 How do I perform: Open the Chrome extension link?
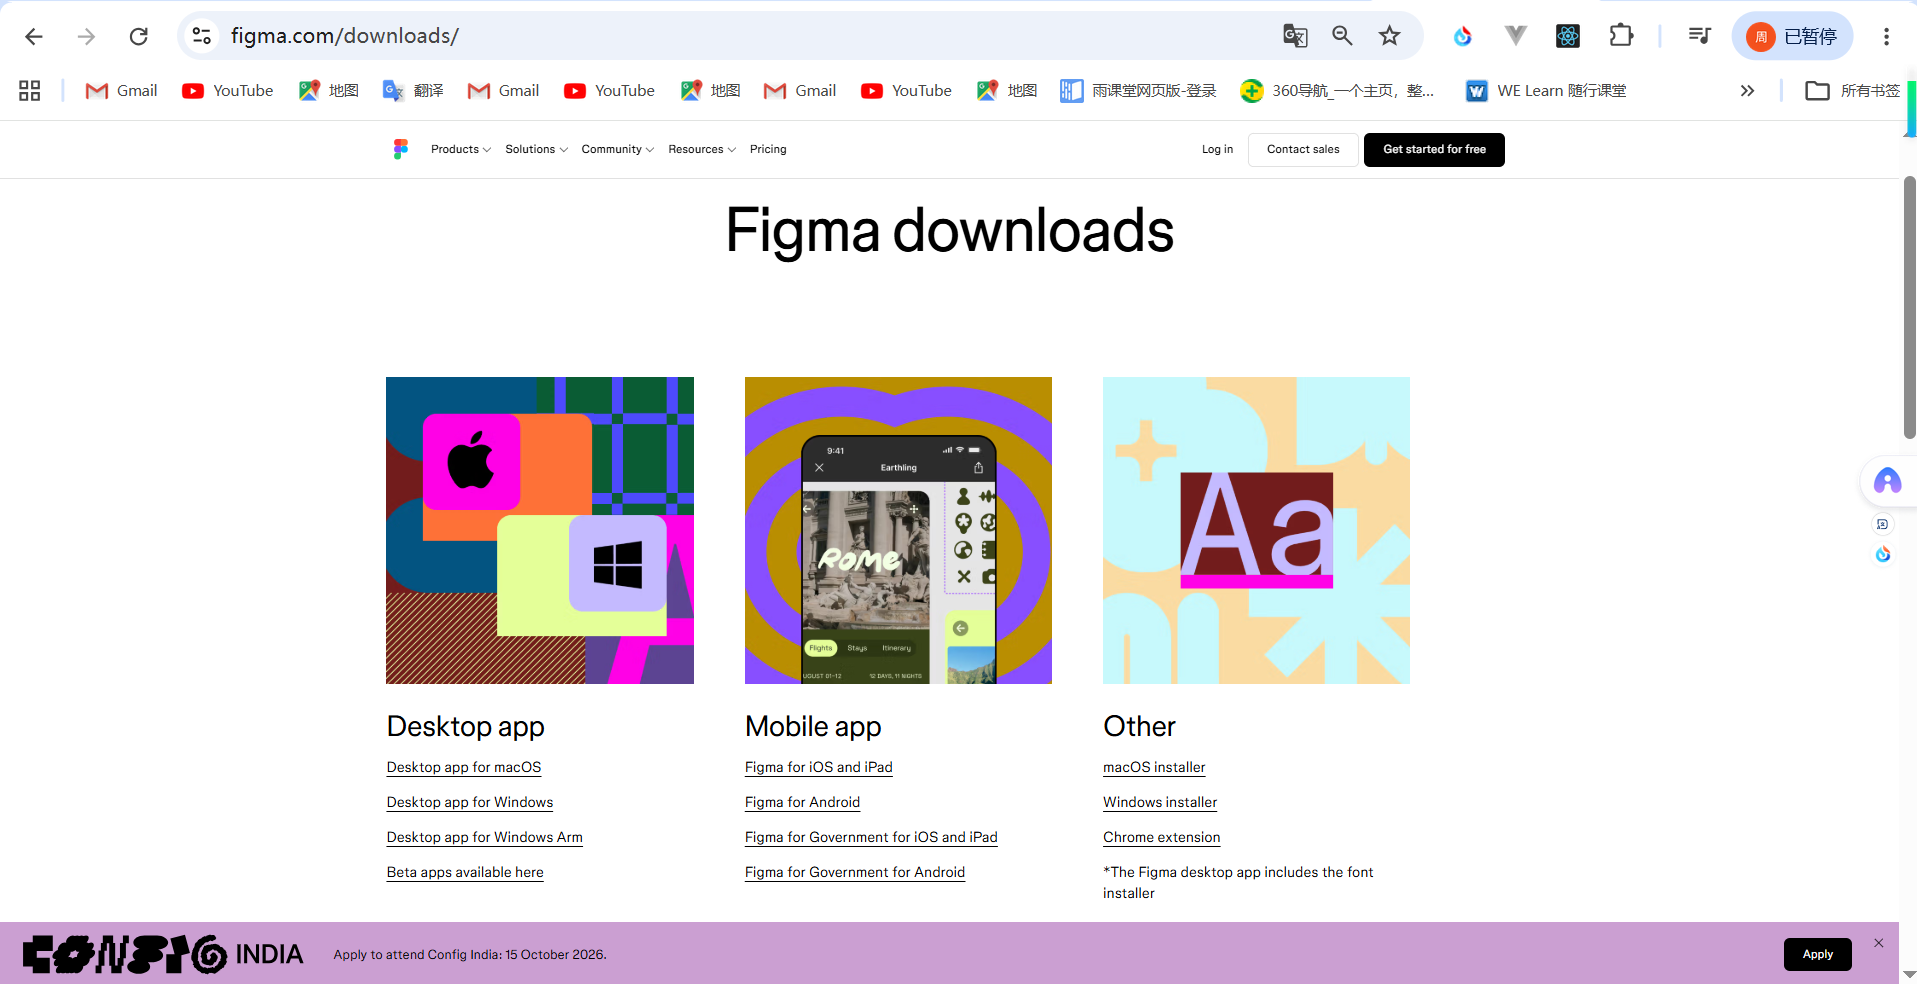pyautogui.click(x=1162, y=837)
